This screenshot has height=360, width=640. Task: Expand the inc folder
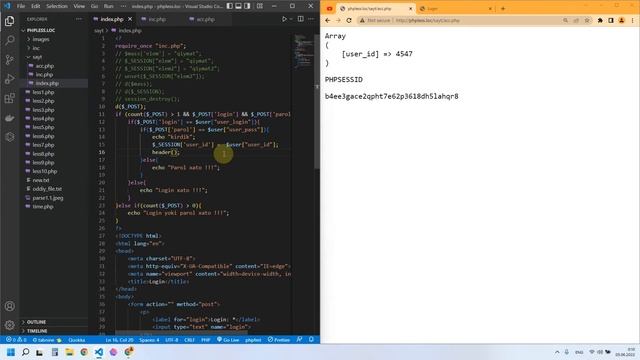pos(36,48)
